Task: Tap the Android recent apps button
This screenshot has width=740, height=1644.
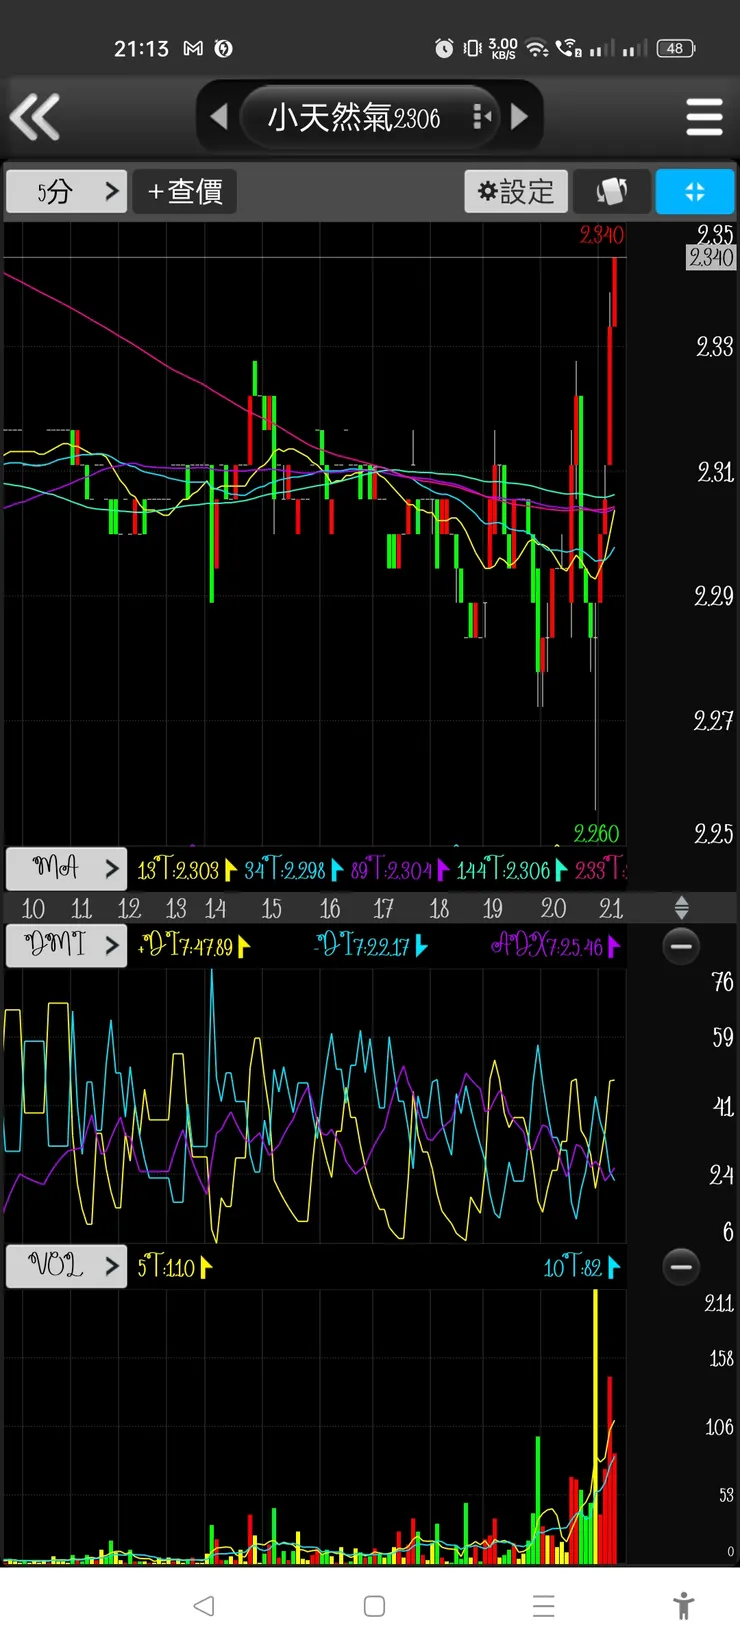Action: (x=543, y=1606)
